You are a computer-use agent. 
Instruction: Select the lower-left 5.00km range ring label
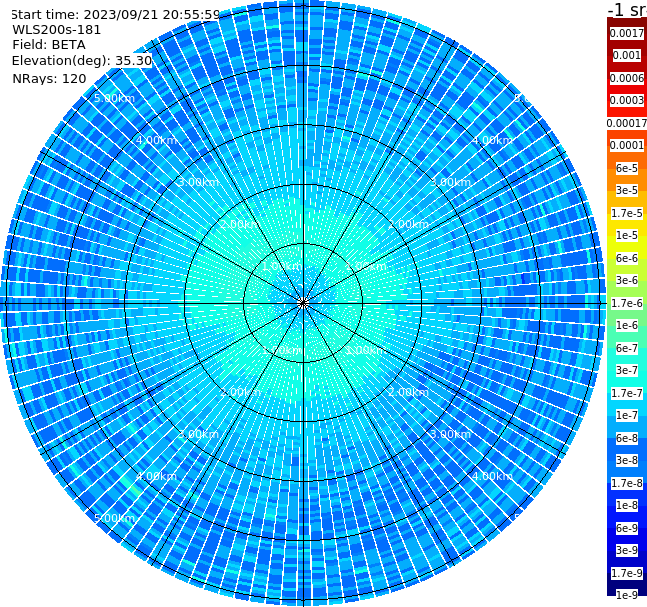tap(114, 518)
